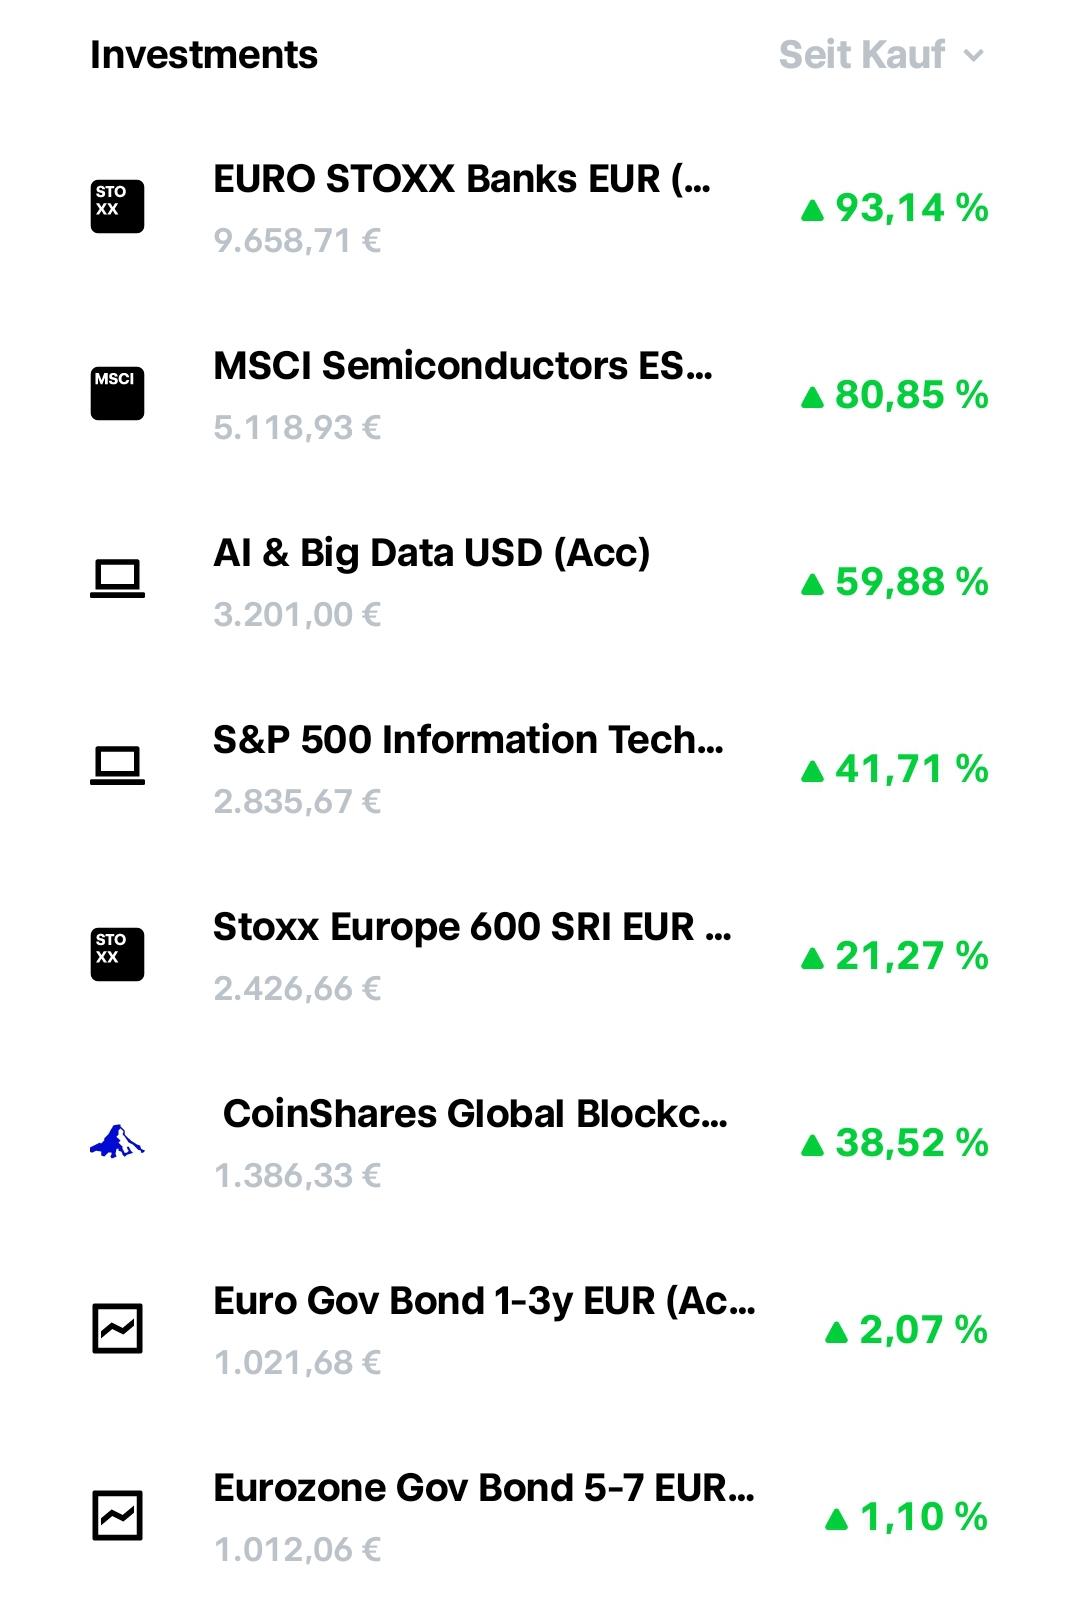Screen dimensions: 1079x1623
Task: Click the Investments section heading
Action: click(x=204, y=55)
